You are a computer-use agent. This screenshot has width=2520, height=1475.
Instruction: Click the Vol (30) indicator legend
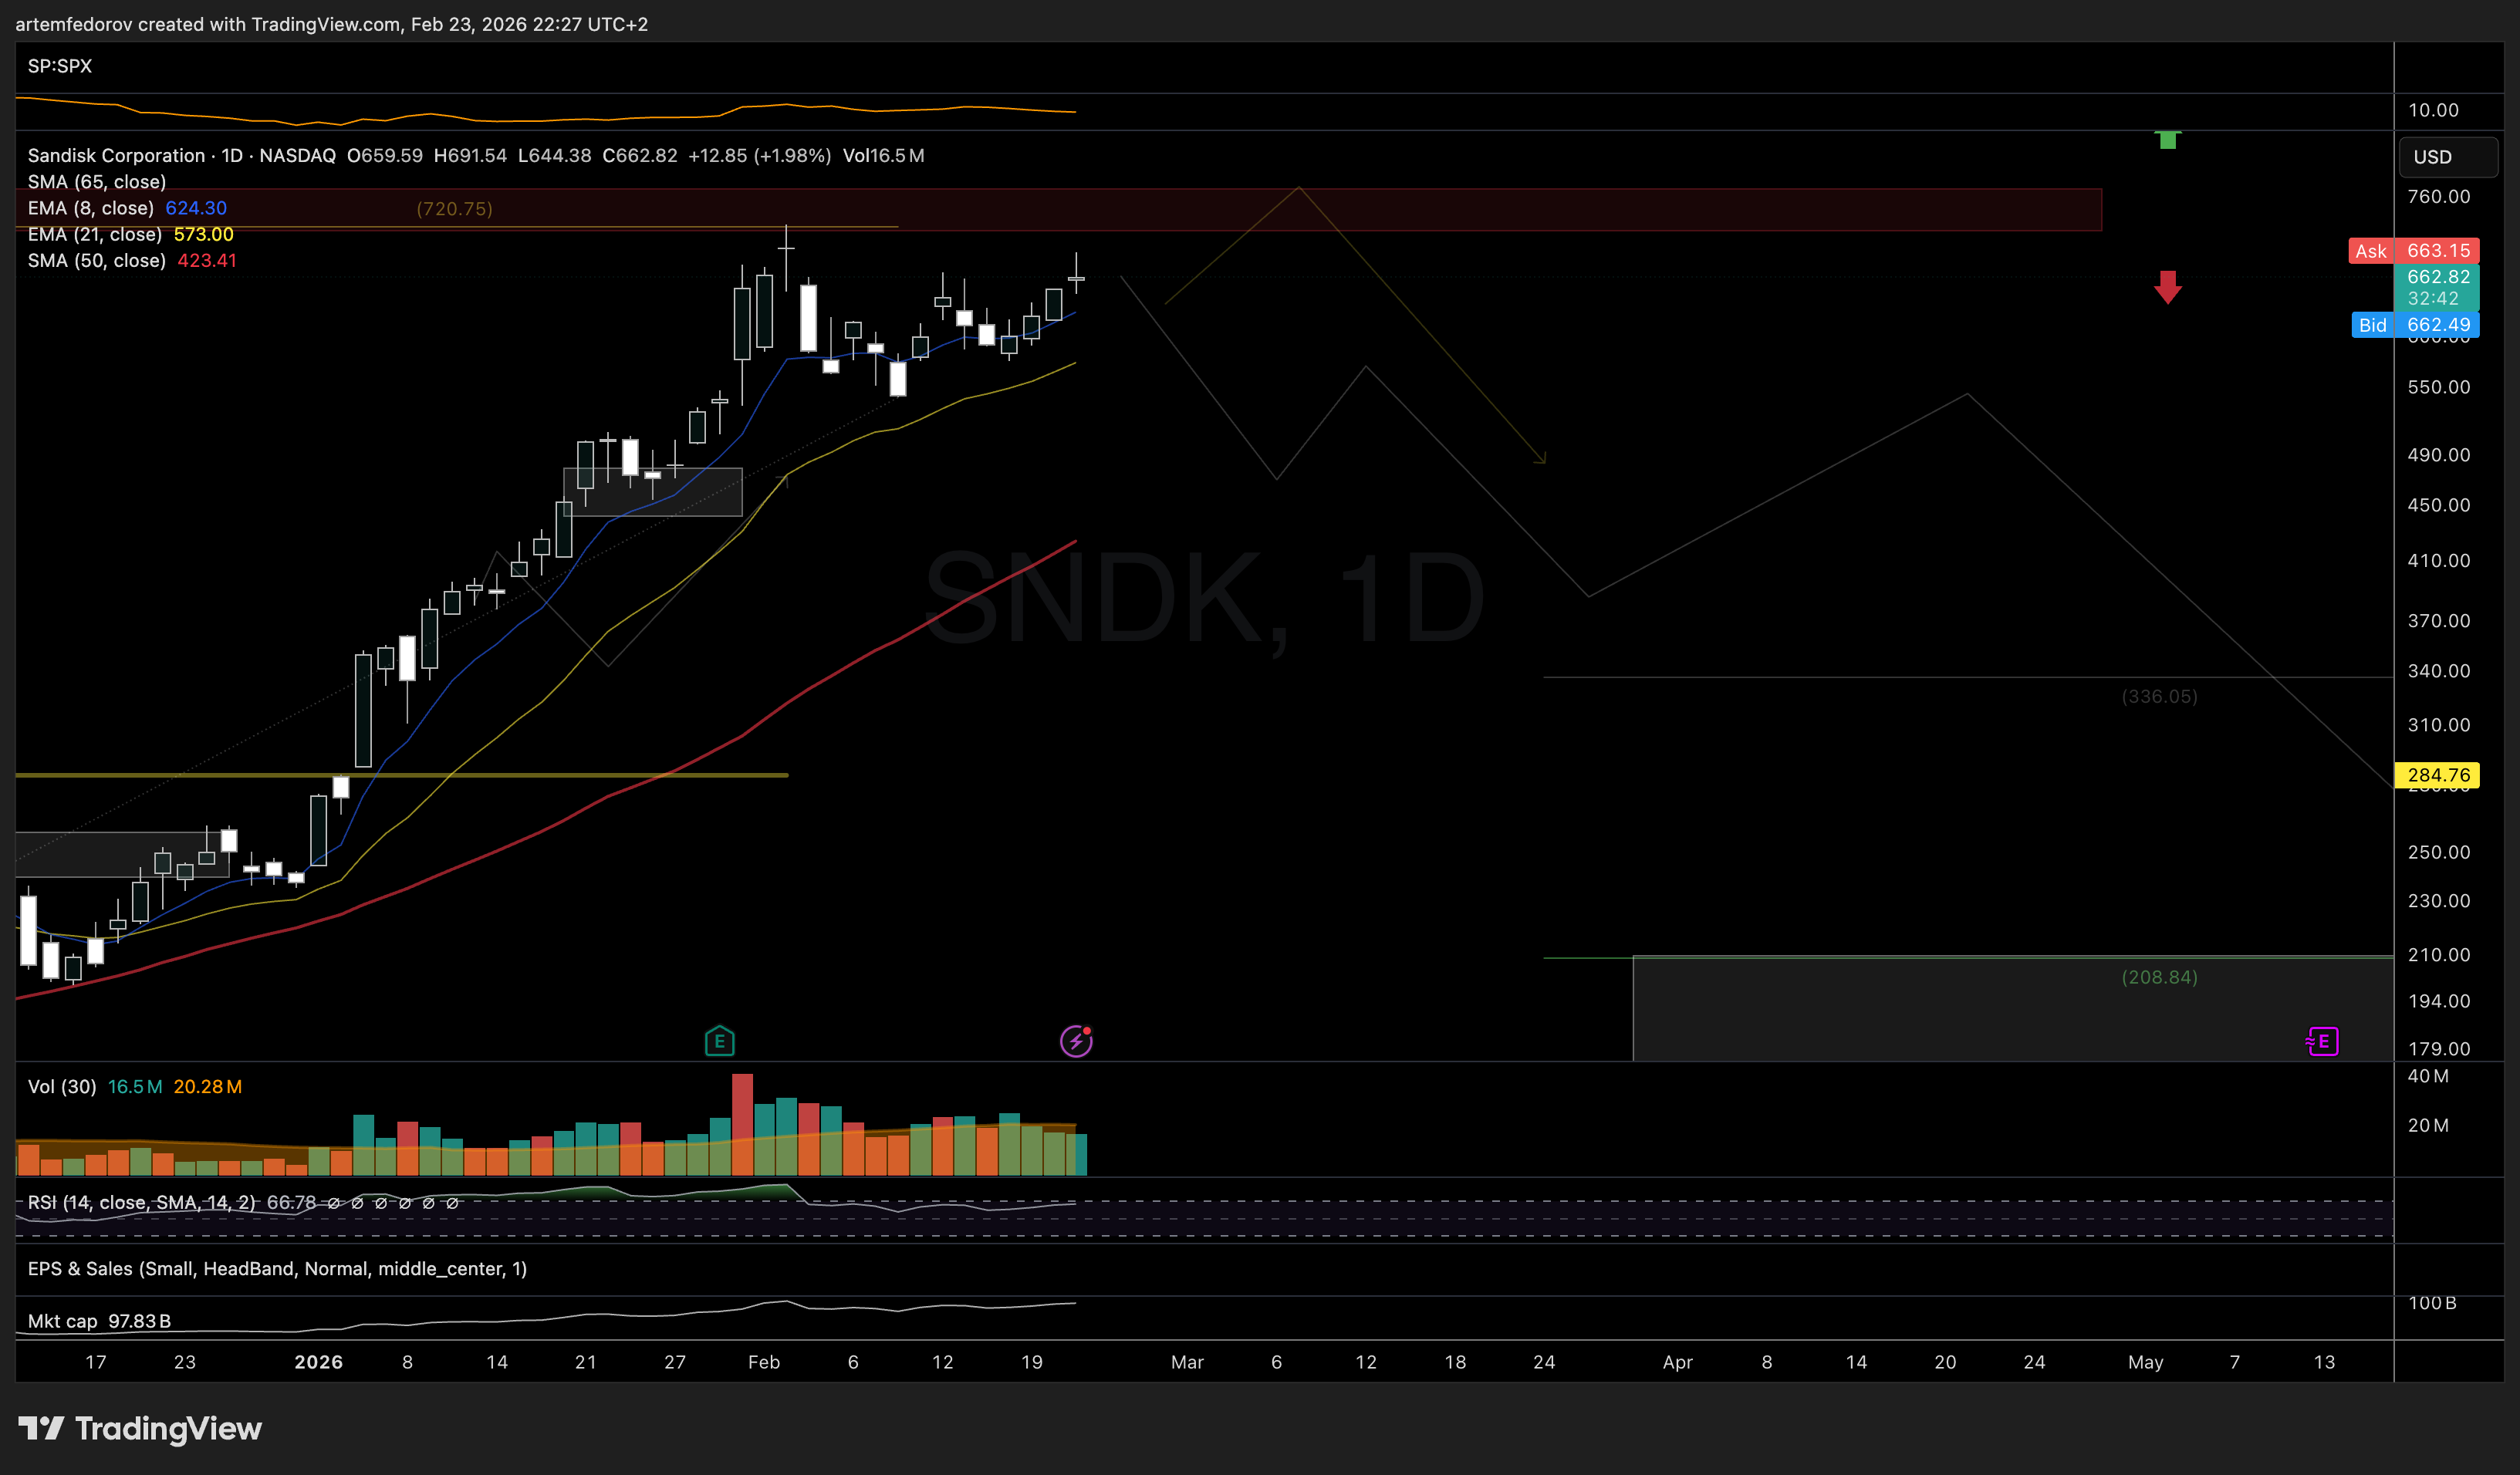click(135, 1086)
